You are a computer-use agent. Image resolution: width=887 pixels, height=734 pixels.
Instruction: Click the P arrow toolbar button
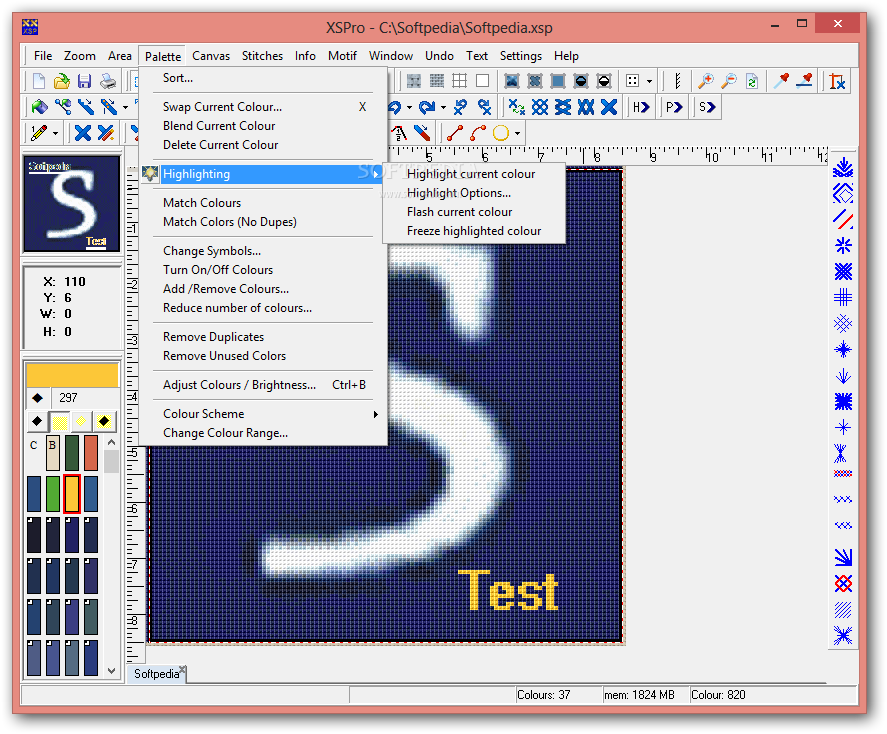coord(674,107)
